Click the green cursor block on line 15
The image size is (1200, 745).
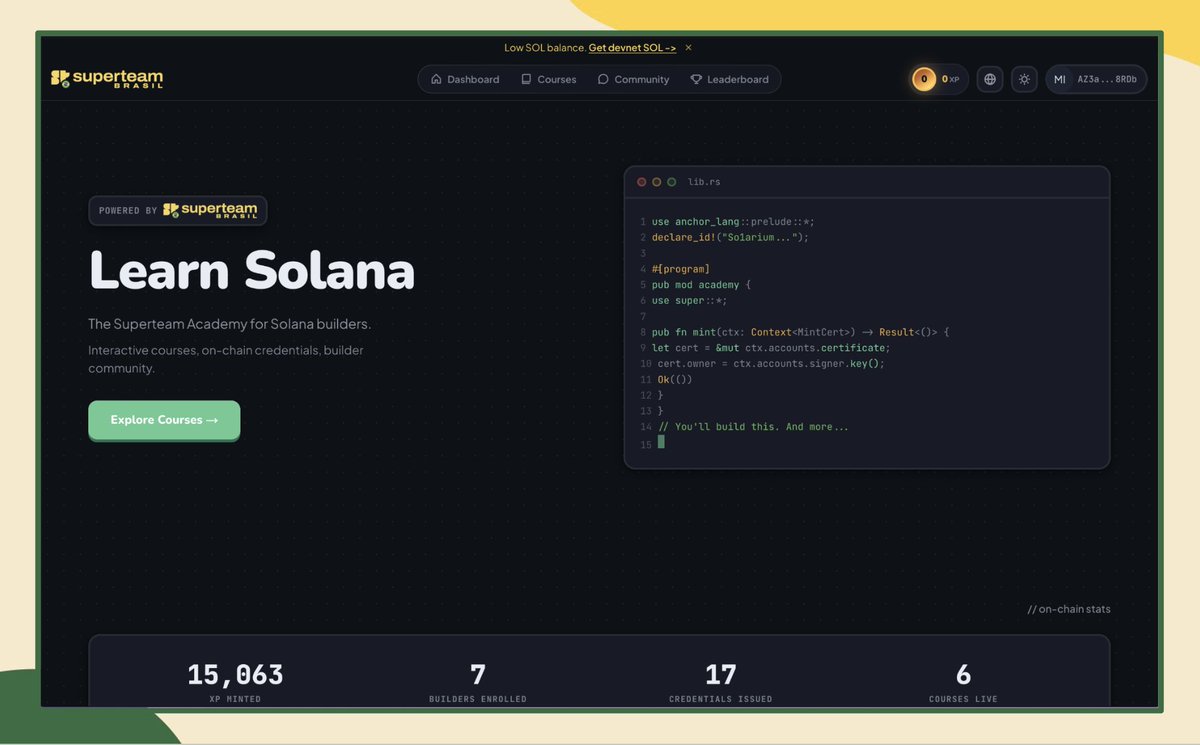click(x=661, y=442)
